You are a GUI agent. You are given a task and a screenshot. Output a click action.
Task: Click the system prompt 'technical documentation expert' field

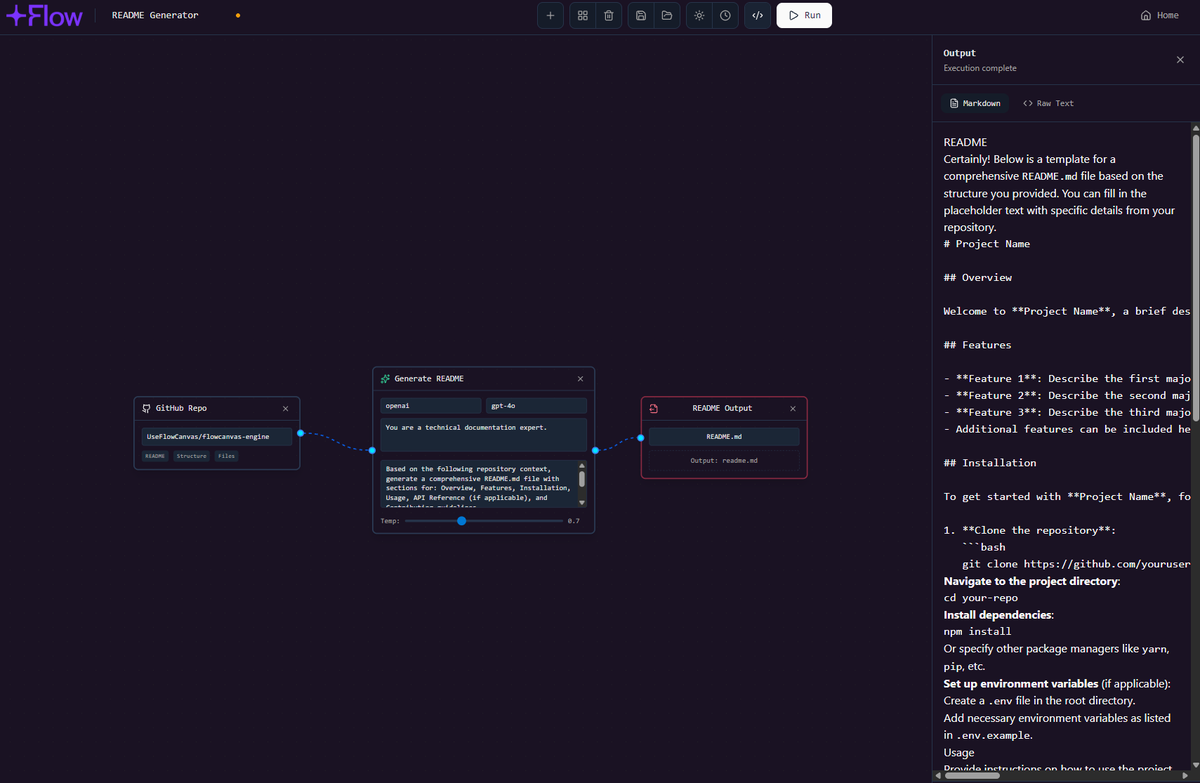point(484,435)
